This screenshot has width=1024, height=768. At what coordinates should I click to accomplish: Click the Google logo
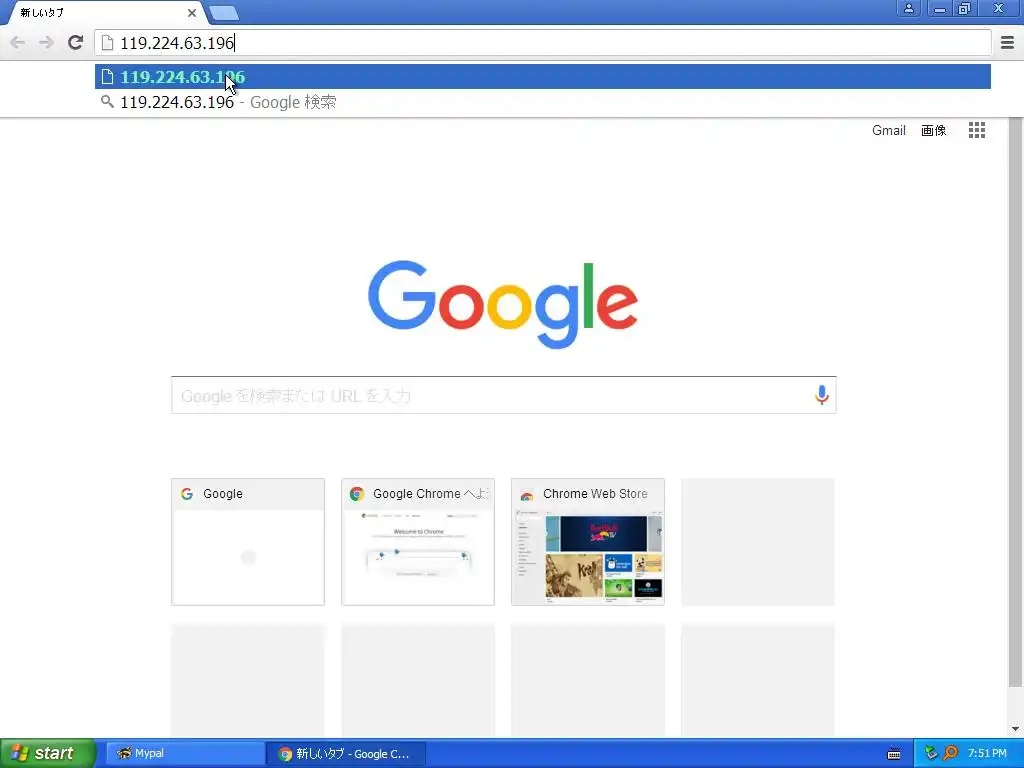[503, 304]
